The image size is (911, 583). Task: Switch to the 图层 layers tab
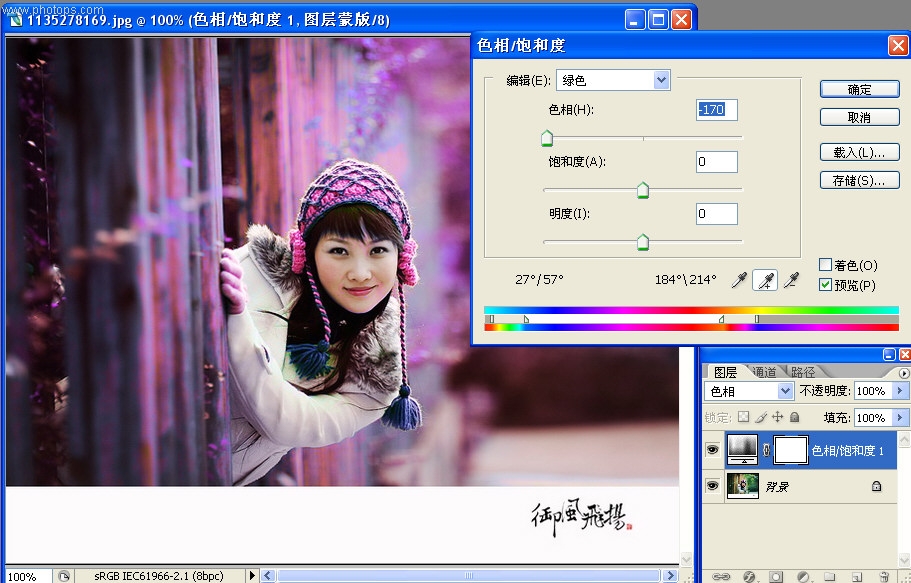coord(725,372)
